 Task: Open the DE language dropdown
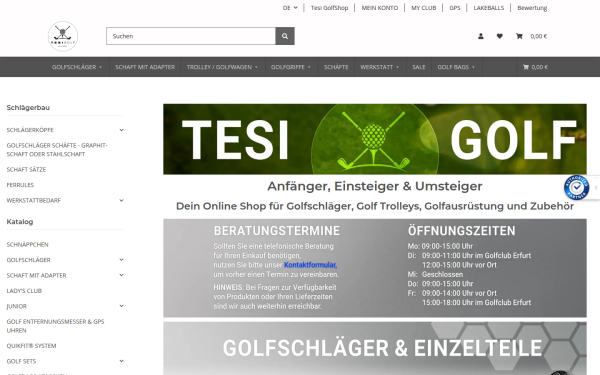point(290,8)
